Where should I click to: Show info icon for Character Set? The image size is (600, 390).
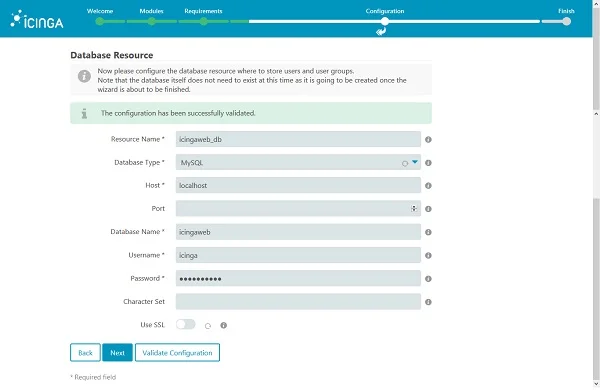(428, 302)
